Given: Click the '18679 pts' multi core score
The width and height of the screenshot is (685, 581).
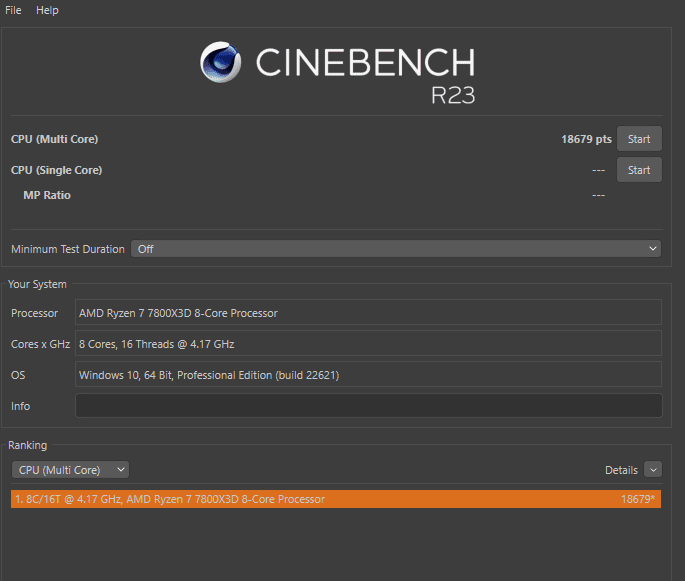Looking at the screenshot, I should point(586,139).
